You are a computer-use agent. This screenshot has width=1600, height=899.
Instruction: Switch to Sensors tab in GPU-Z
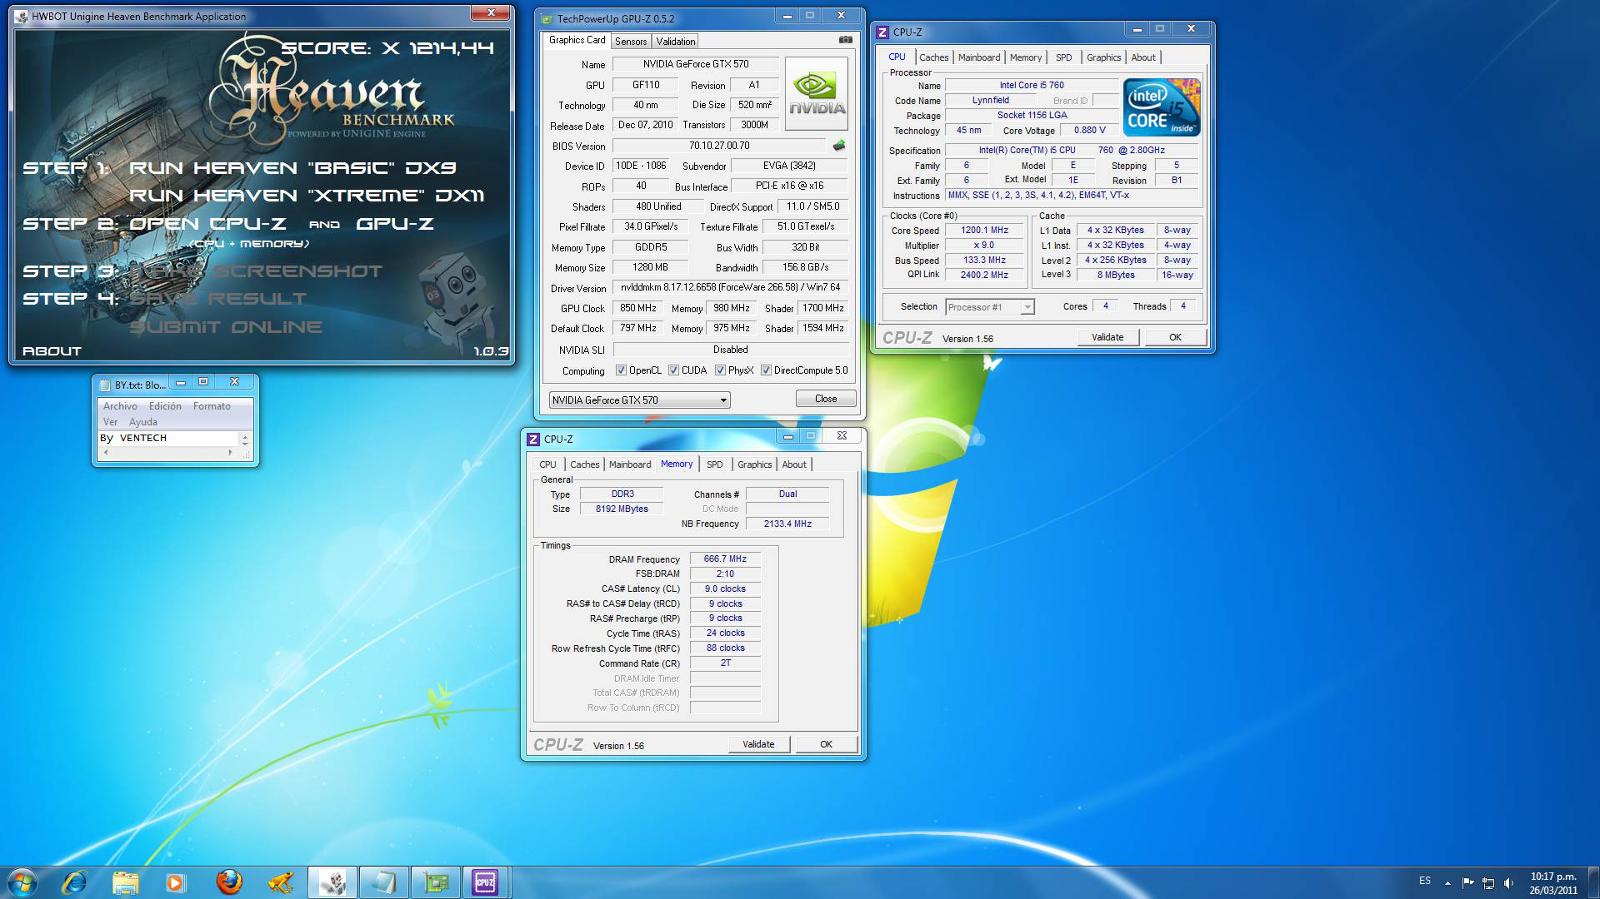point(631,41)
